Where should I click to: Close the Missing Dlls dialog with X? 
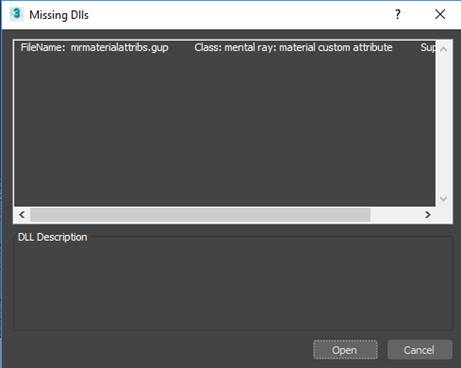point(440,14)
